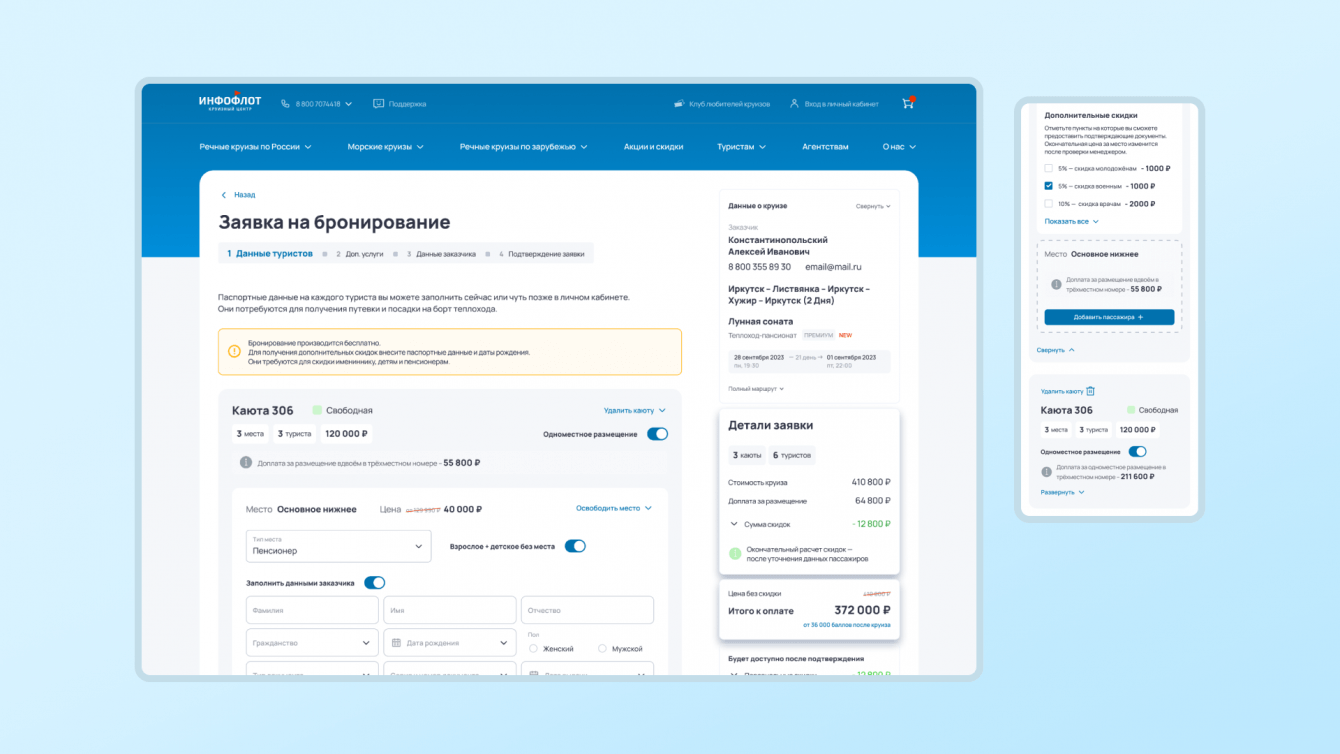This screenshot has width=1340, height=754.
Task: Click trash icon next to mobile Удалить каюту
Action: (1091, 391)
